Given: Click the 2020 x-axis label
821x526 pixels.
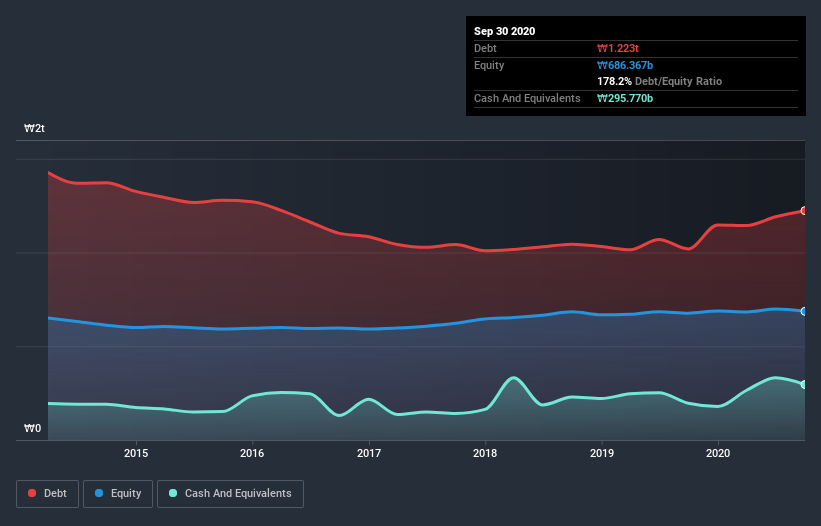Looking at the screenshot, I should (718, 453).
